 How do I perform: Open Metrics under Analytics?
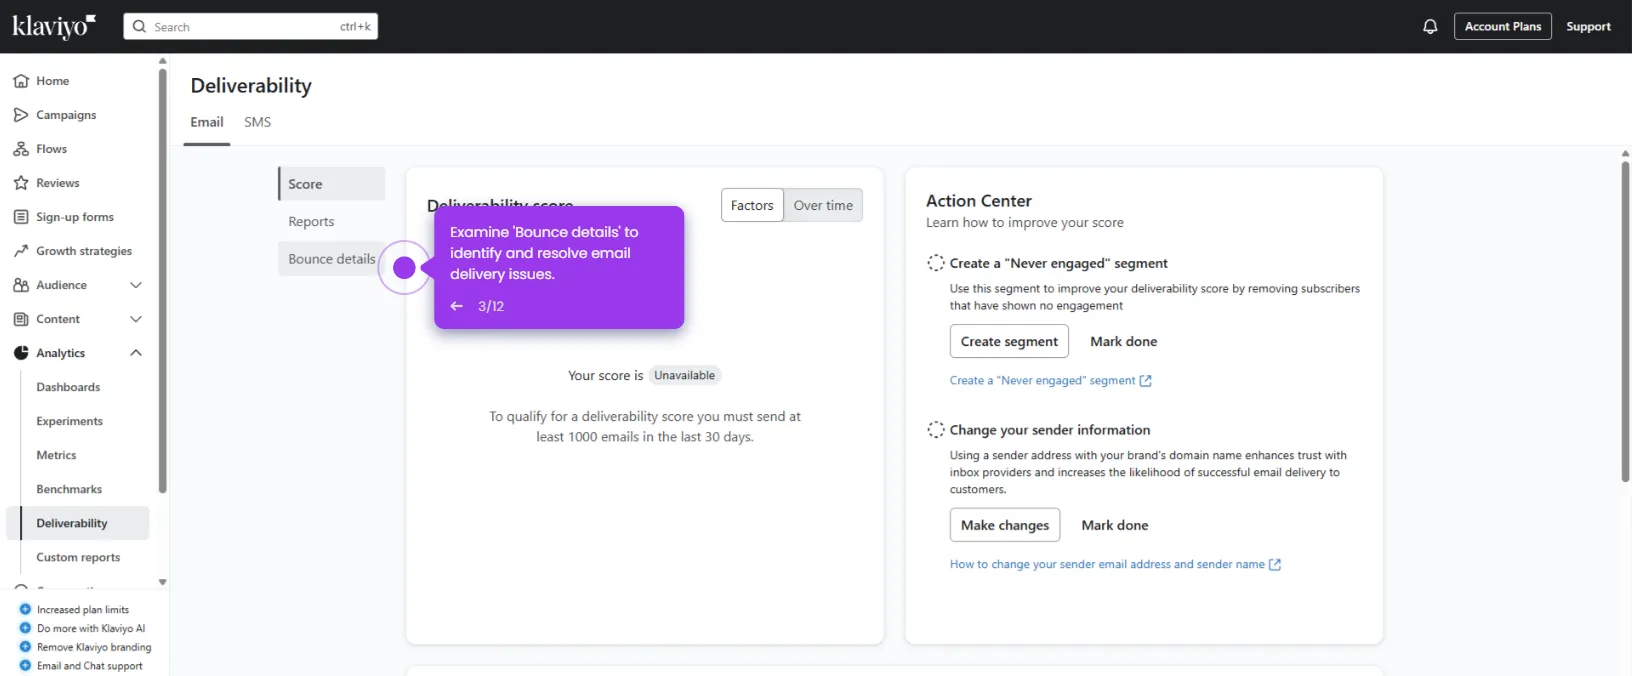[56, 455]
